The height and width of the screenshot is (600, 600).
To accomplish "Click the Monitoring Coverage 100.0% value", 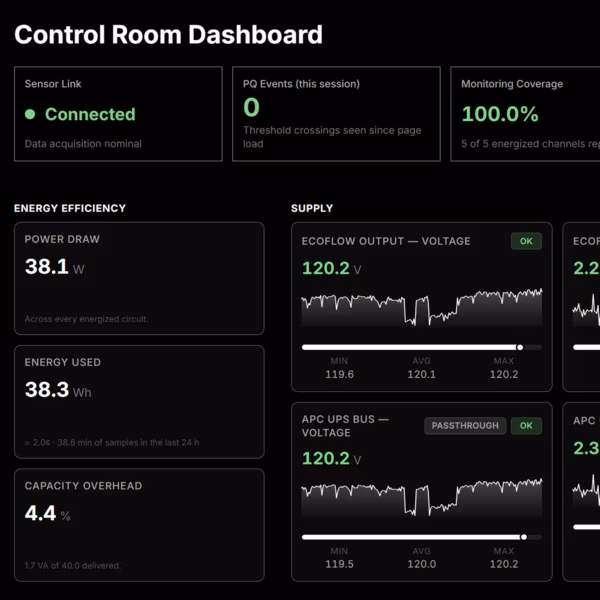I will 500,114.
